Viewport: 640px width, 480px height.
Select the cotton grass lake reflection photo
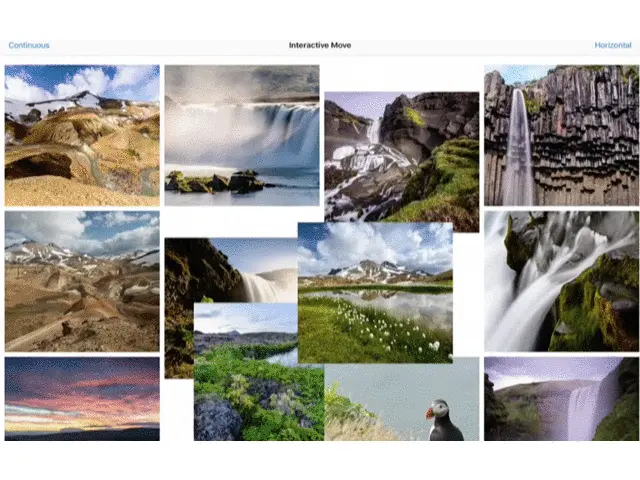pyautogui.click(x=376, y=293)
